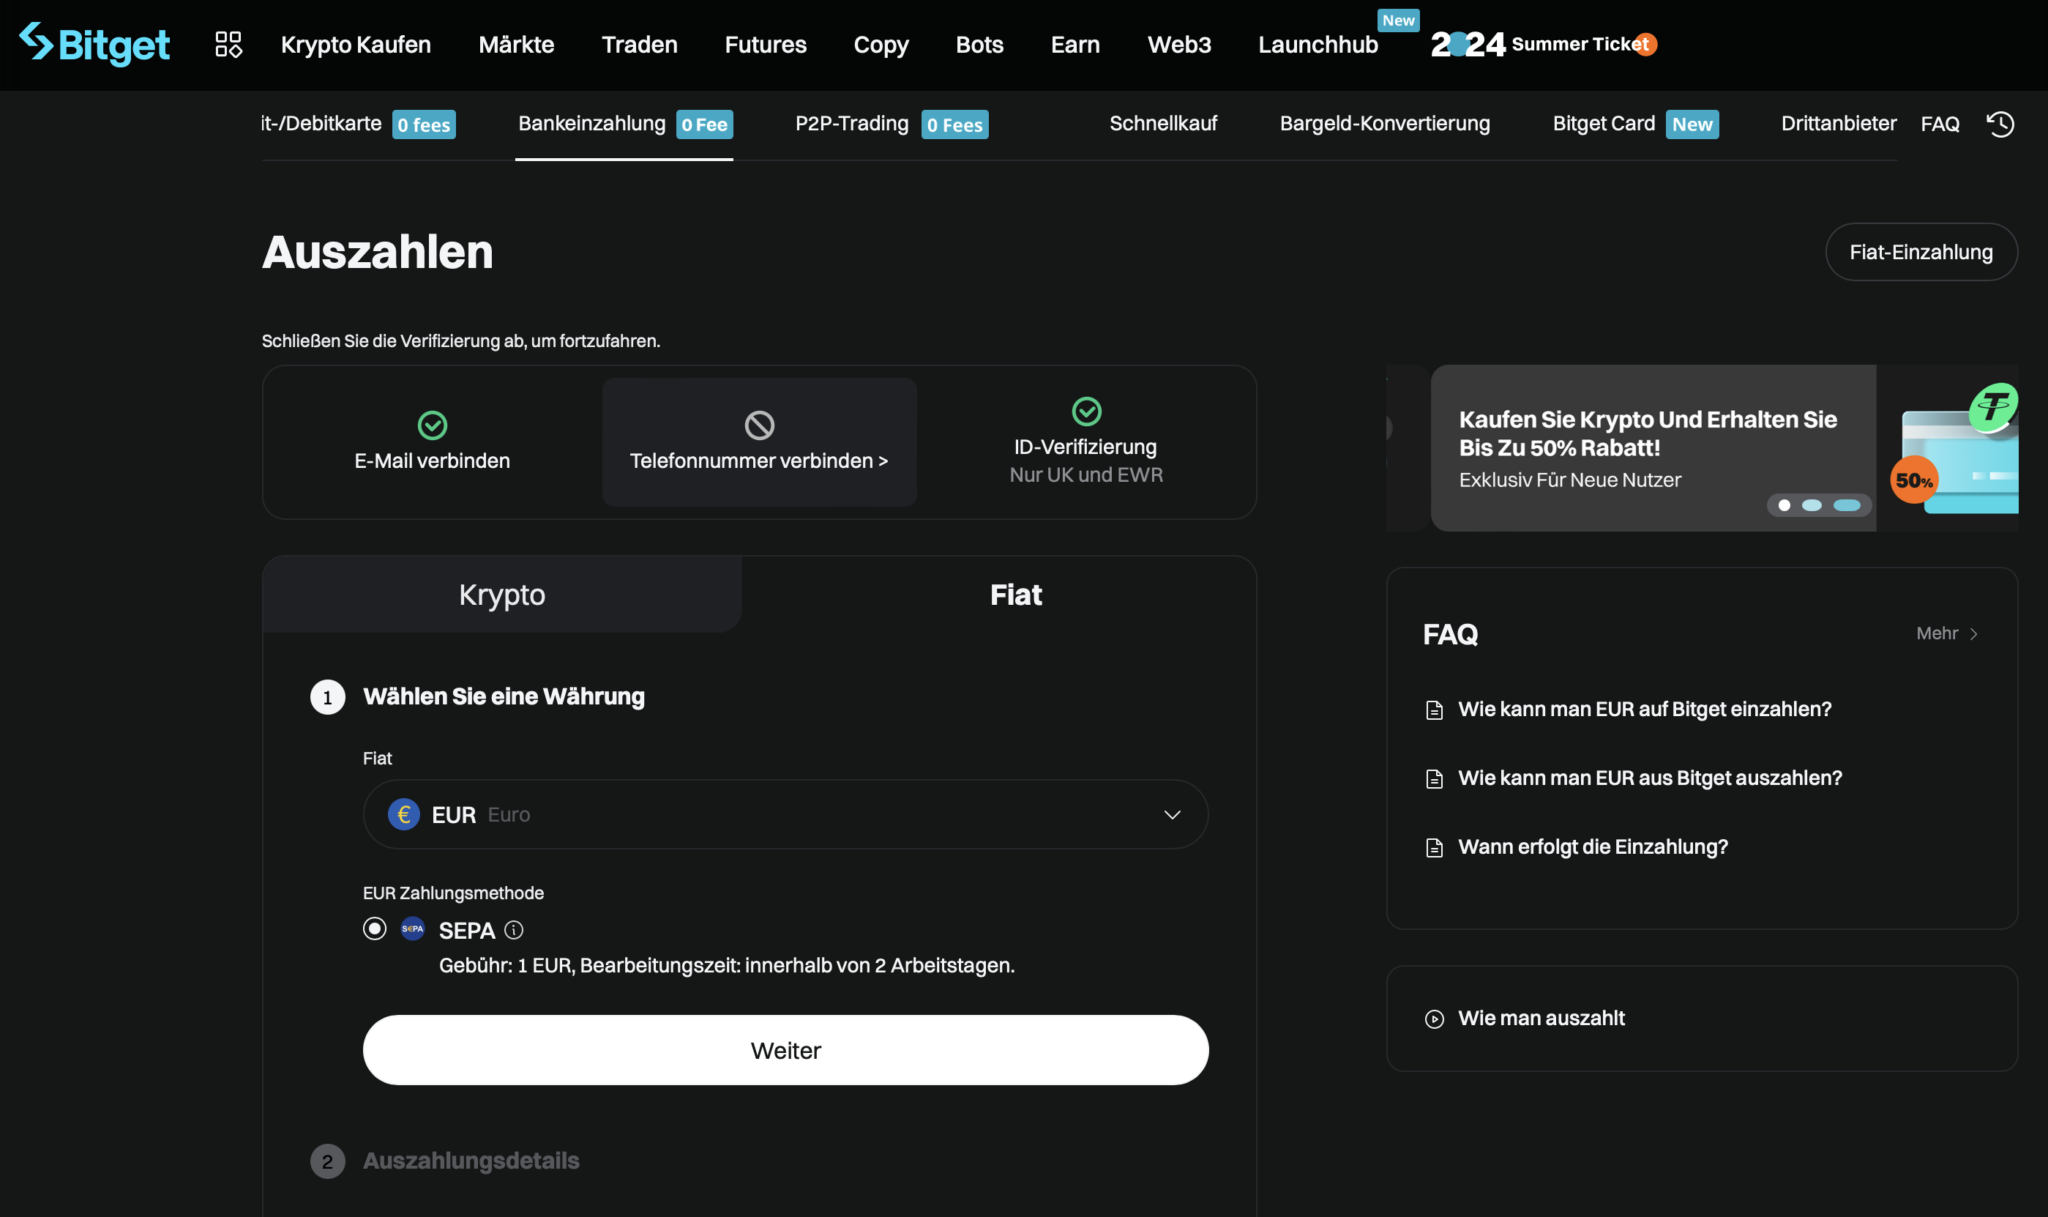The width and height of the screenshot is (2048, 1217).
Task: Open the apps grid menu icon
Action: [228, 44]
